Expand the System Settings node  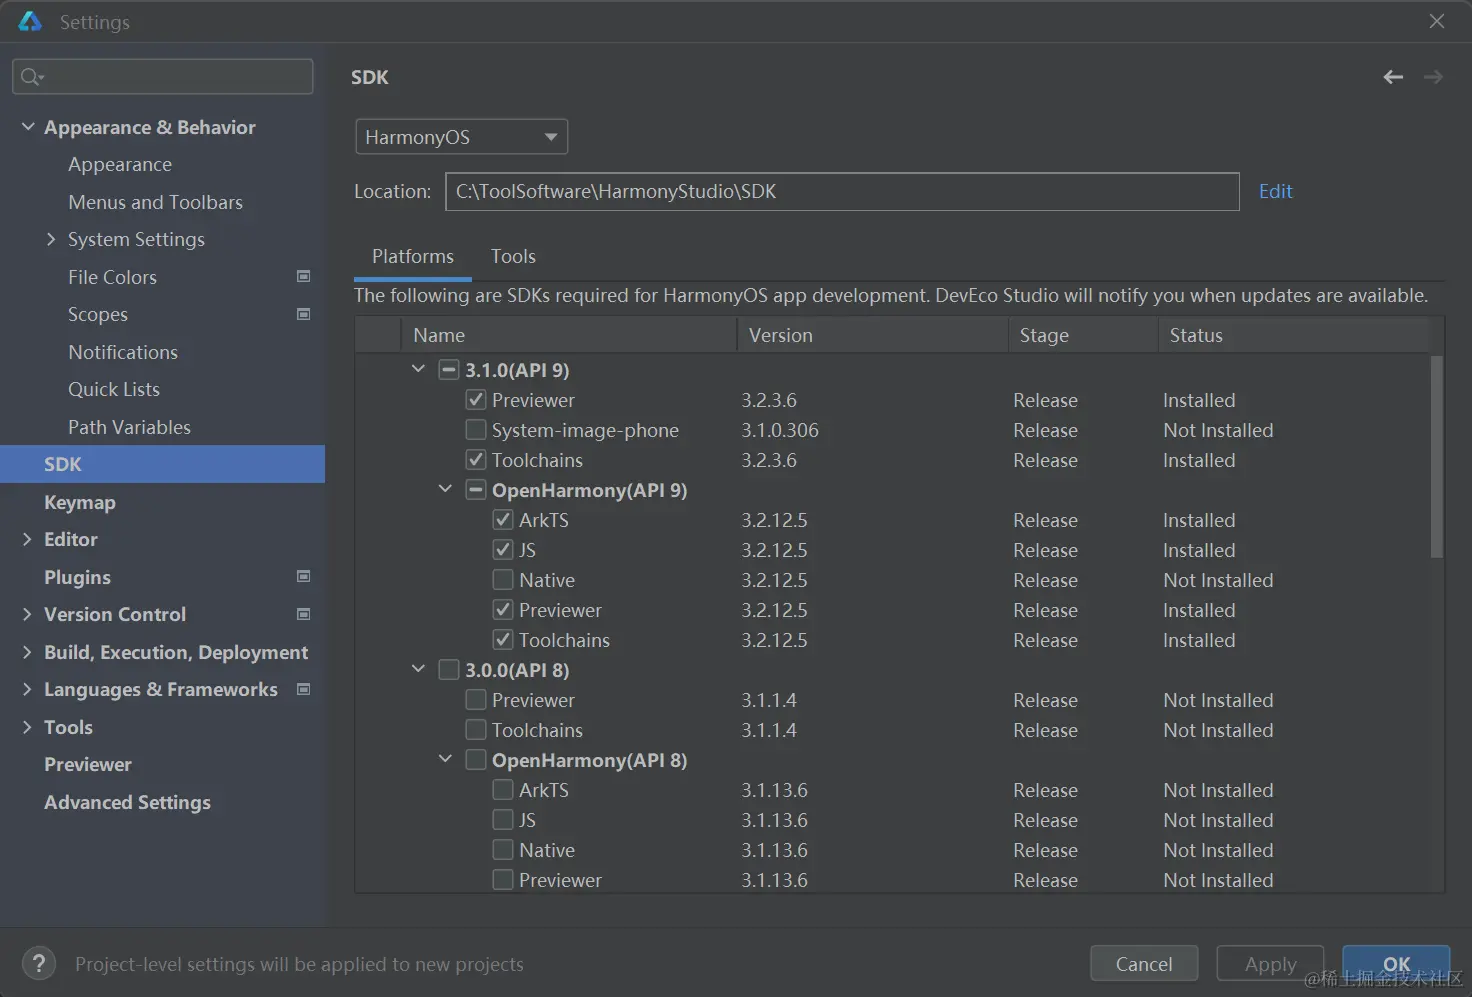click(51, 239)
